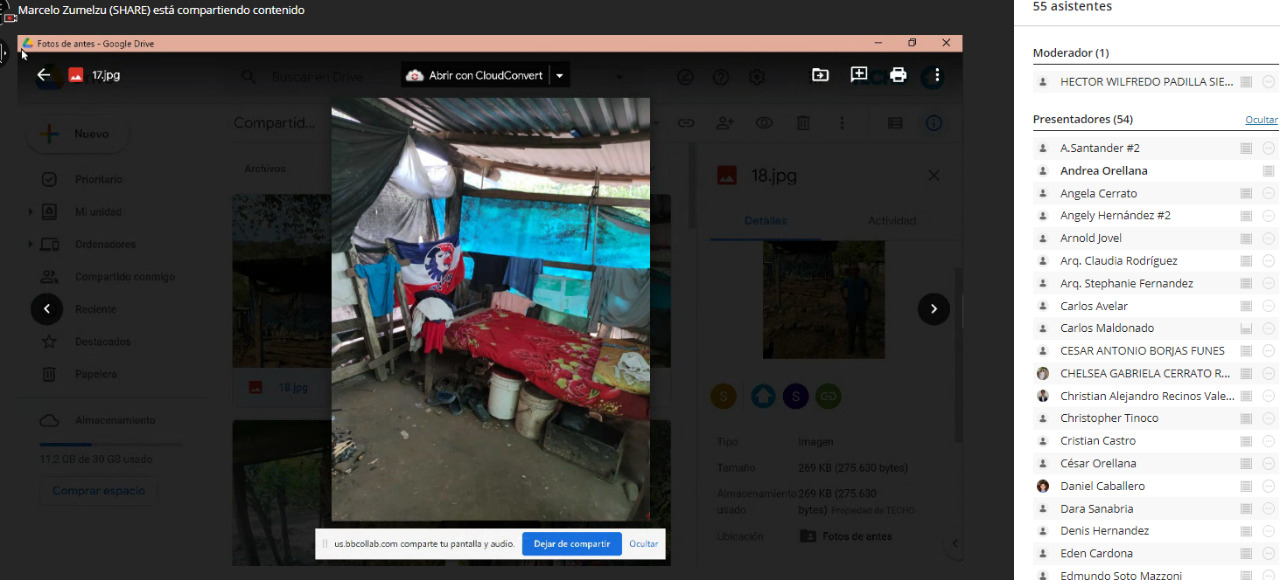Stop sharing with Dejar de compartir
Screen dimensions: 1280x580
click(572, 544)
